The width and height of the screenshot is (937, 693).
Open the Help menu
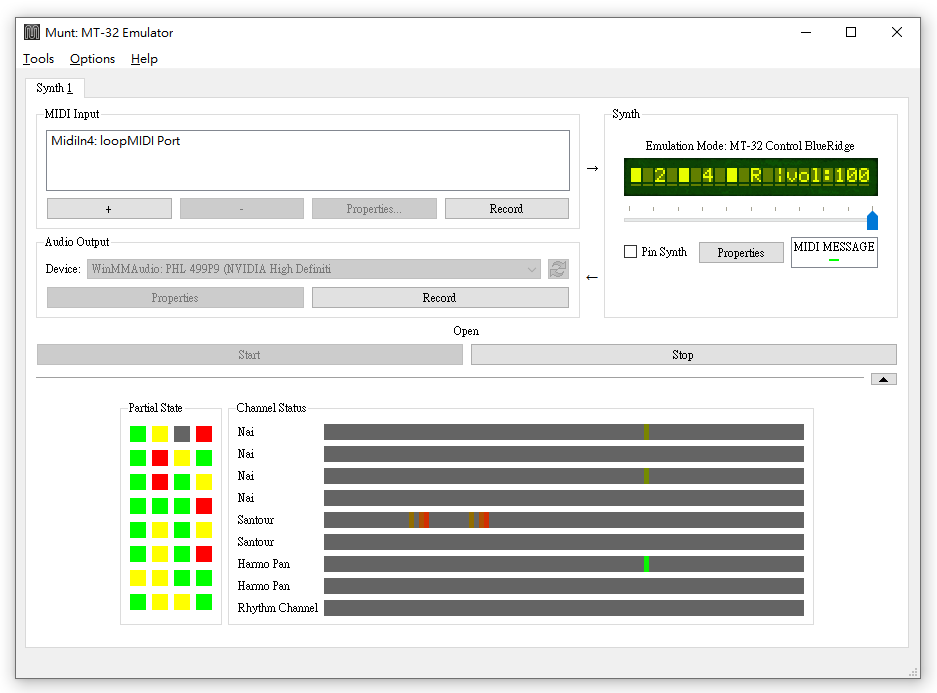(144, 59)
